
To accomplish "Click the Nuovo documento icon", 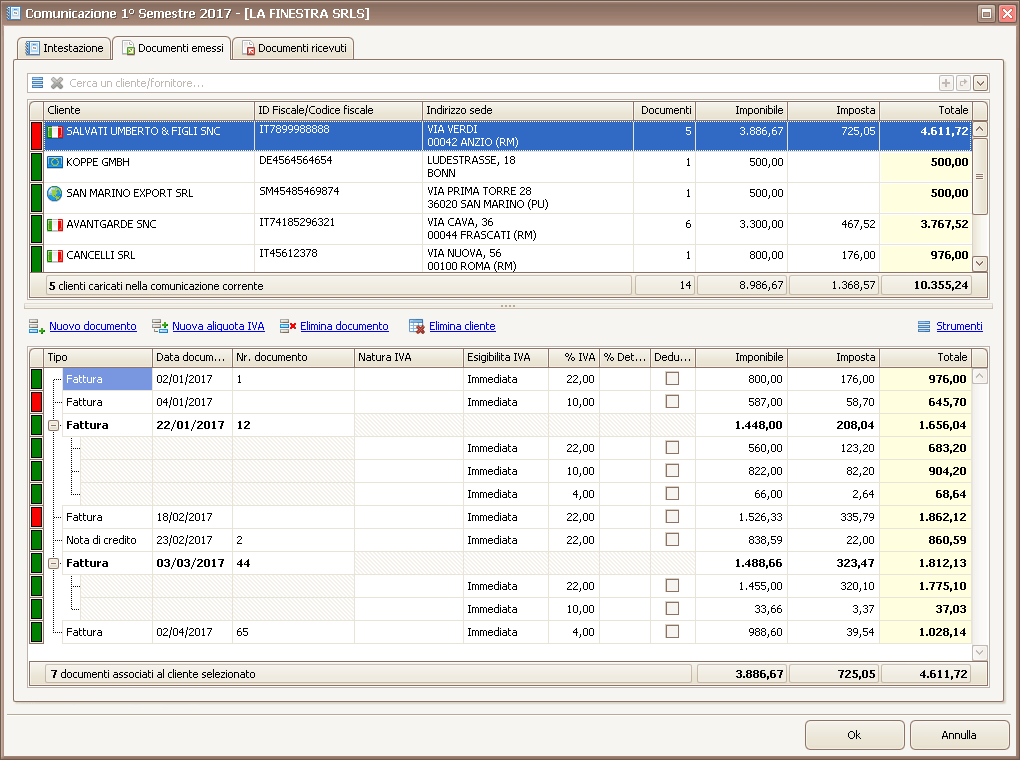I will [37, 326].
